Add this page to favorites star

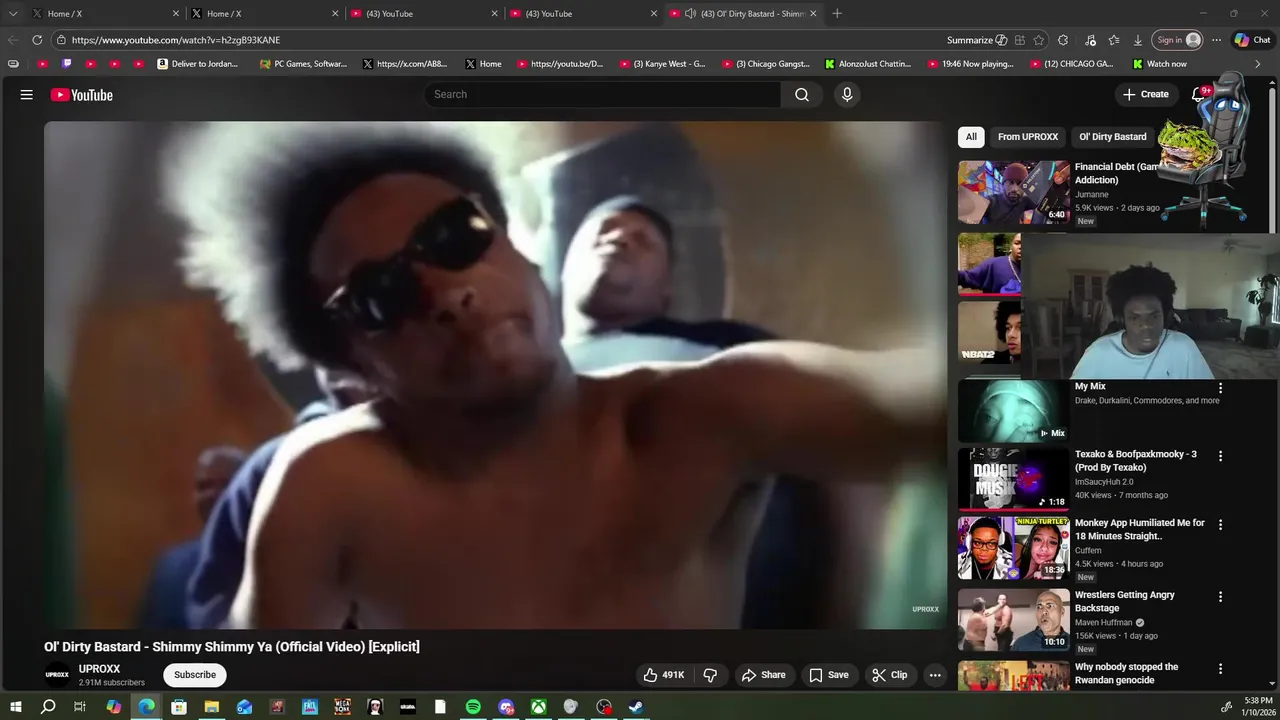pyautogui.click(x=1039, y=40)
